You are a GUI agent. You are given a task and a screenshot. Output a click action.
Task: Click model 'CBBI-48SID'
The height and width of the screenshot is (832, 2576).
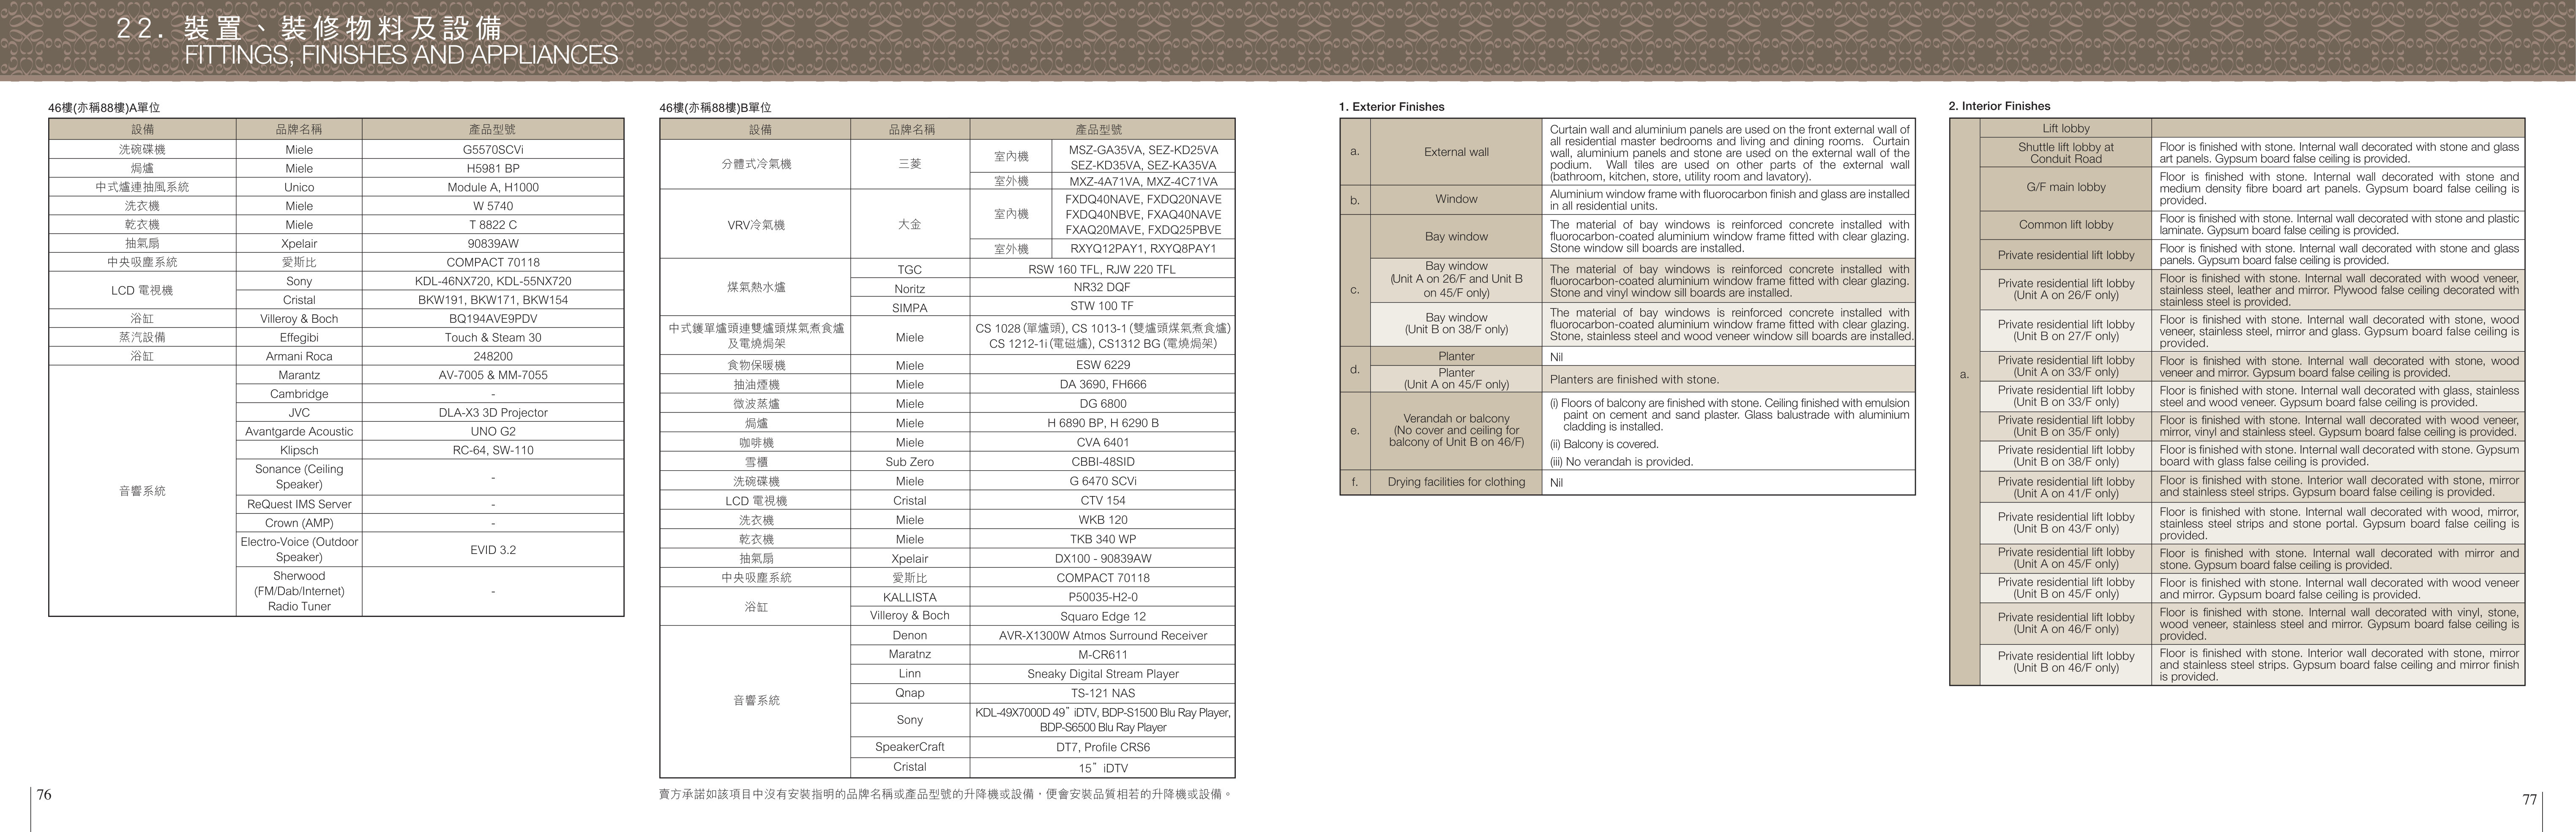tap(1102, 462)
